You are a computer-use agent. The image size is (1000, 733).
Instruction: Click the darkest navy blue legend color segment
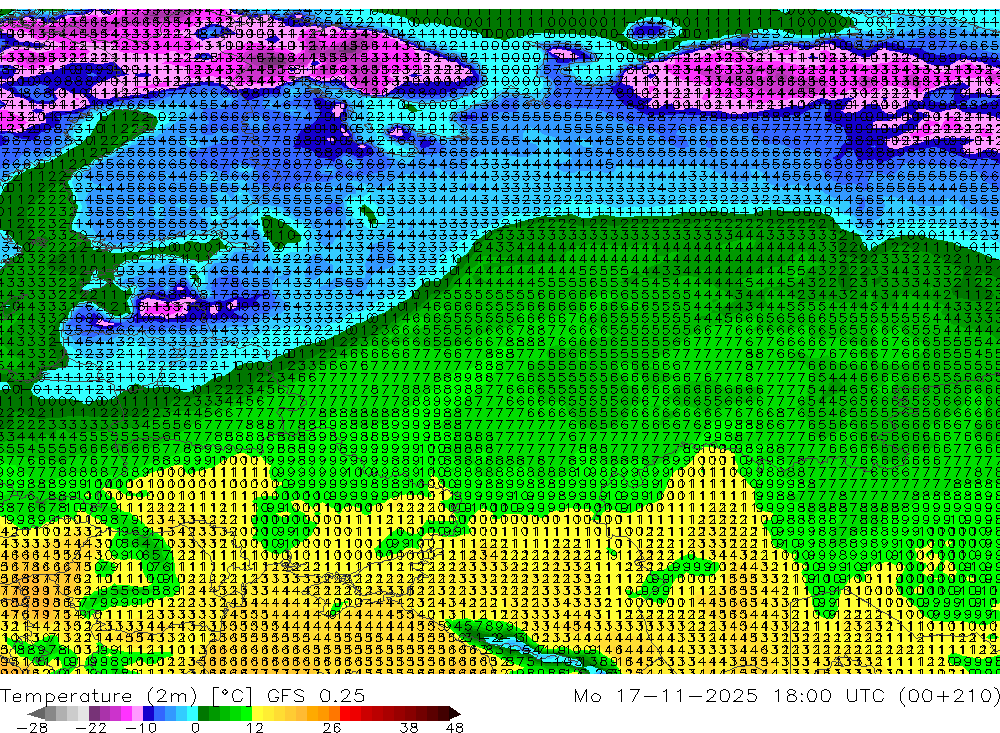[x=148, y=713]
